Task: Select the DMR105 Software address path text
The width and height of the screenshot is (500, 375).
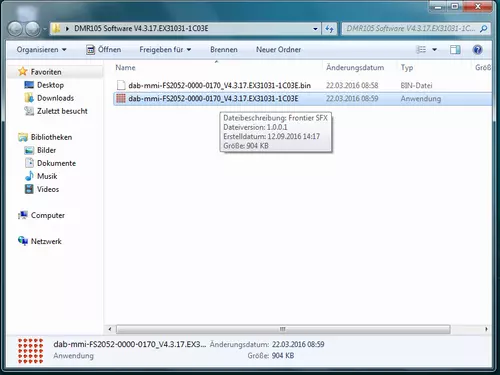Action: click(141, 29)
